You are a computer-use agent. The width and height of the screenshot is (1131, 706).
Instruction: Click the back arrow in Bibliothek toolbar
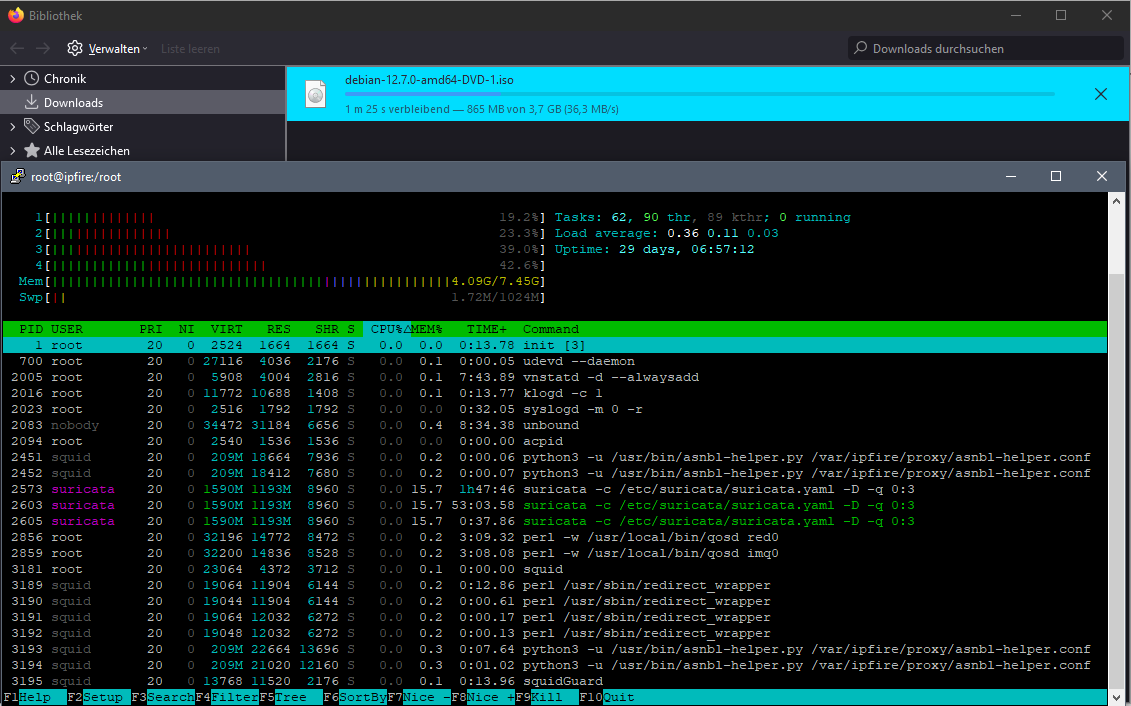(x=17, y=48)
